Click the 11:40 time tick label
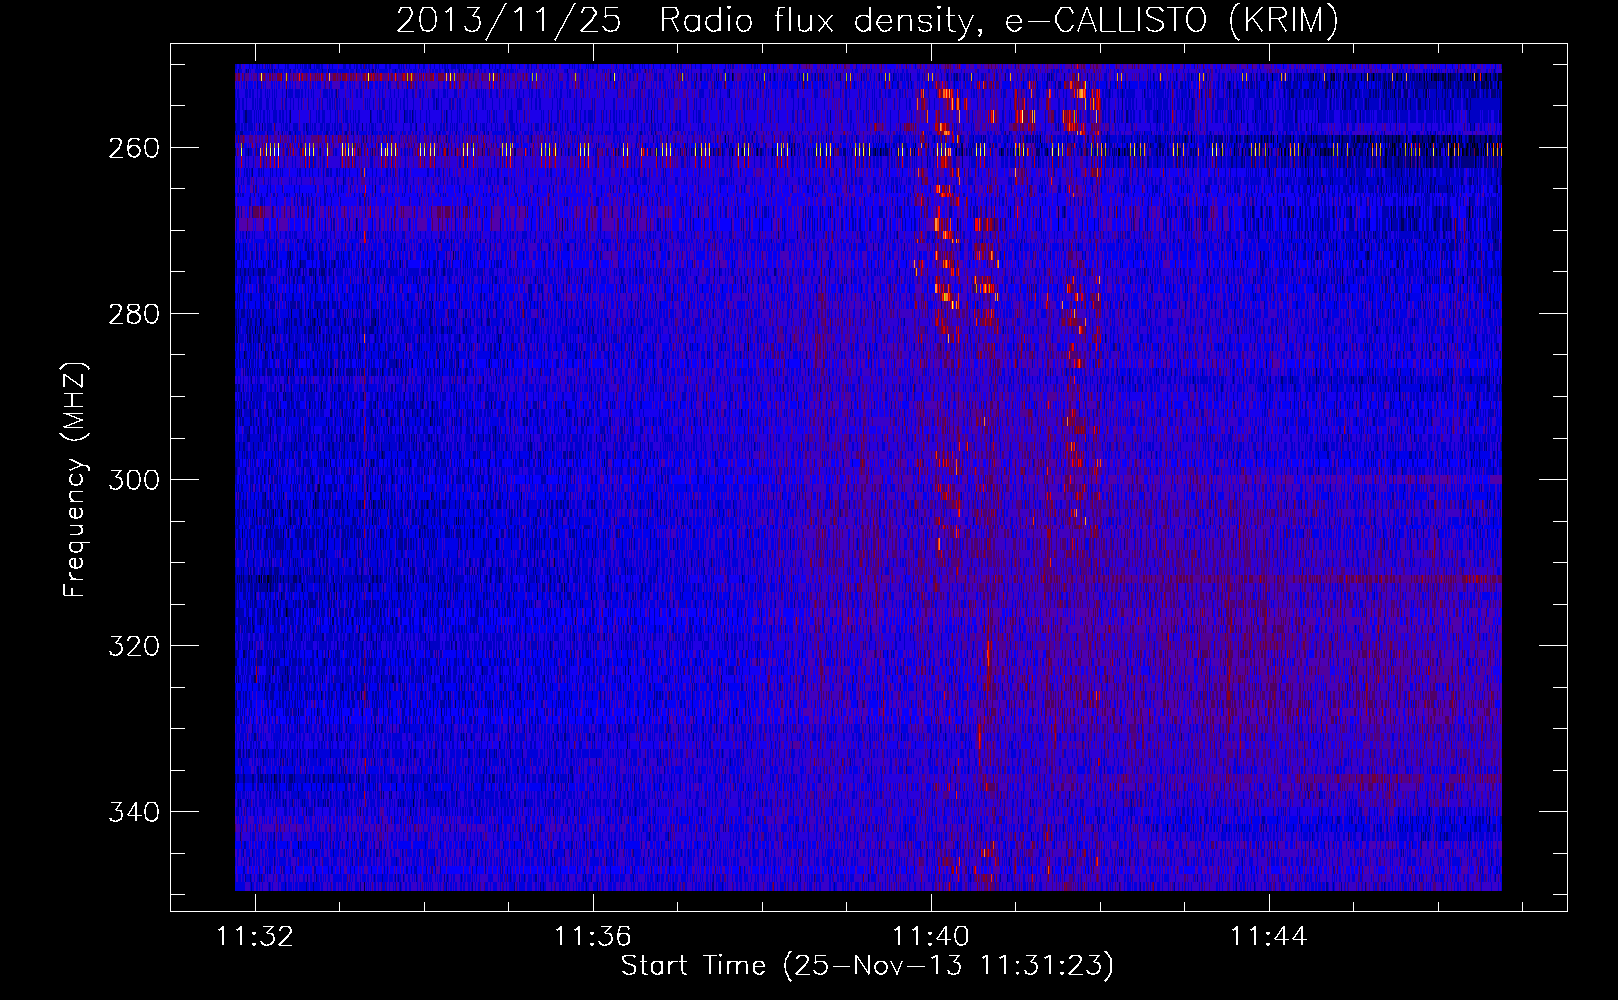Viewport: 1618px width, 1000px height. pyautogui.click(x=931, y=937)
